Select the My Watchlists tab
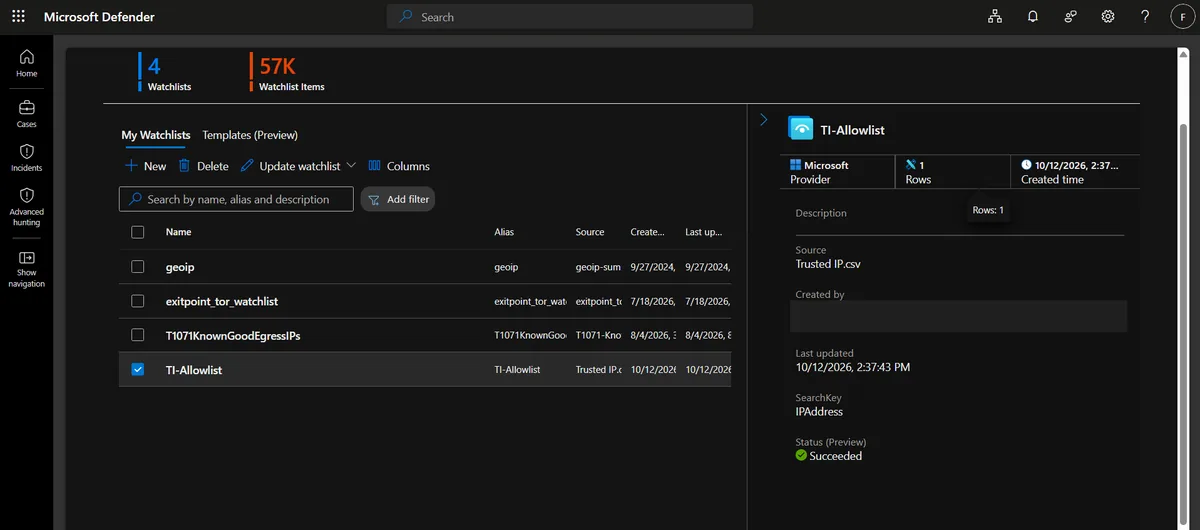The width and height of the screenshot is (1200, 530). (x=156, y=135)
